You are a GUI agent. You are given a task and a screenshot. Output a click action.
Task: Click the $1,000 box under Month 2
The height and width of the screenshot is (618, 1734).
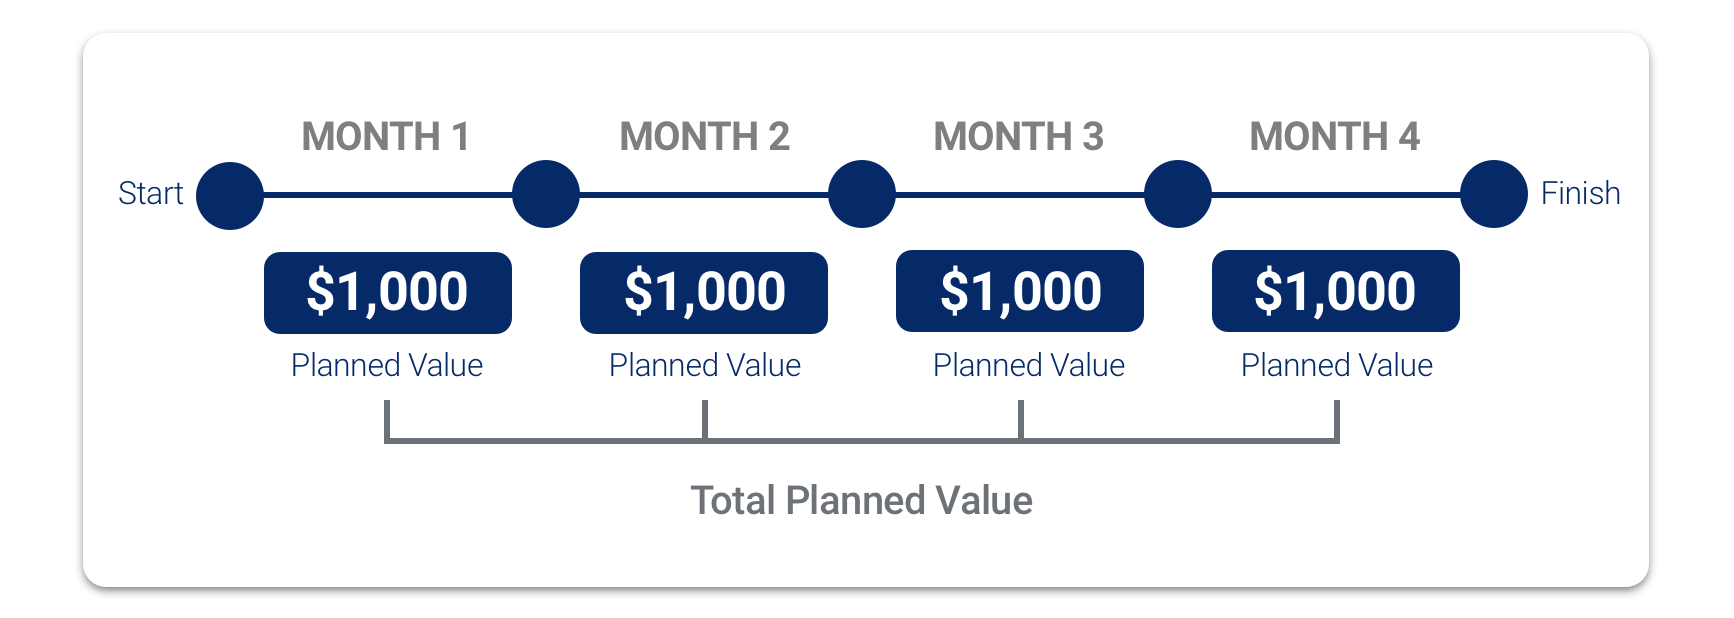click(704, 292)
